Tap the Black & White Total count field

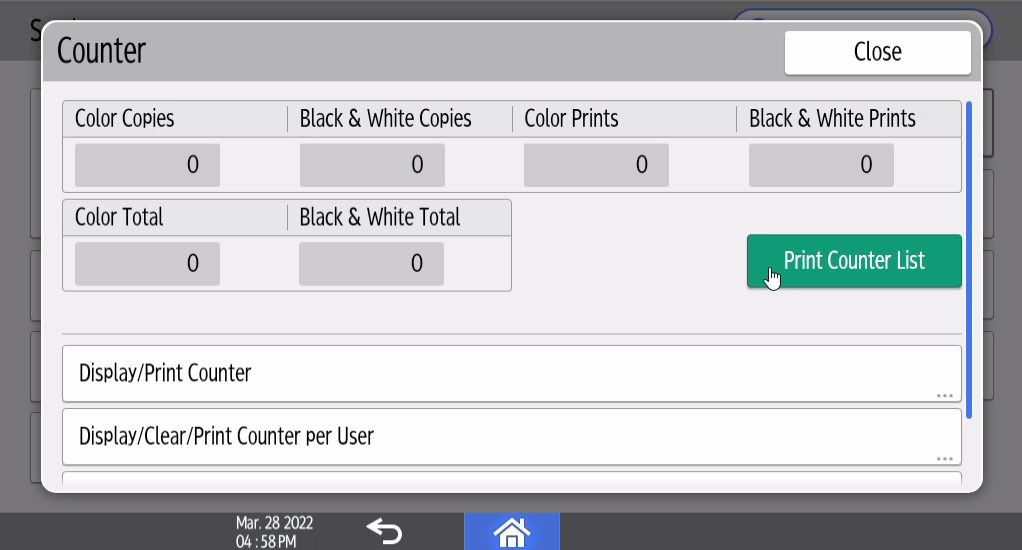(x=371, y=264)
